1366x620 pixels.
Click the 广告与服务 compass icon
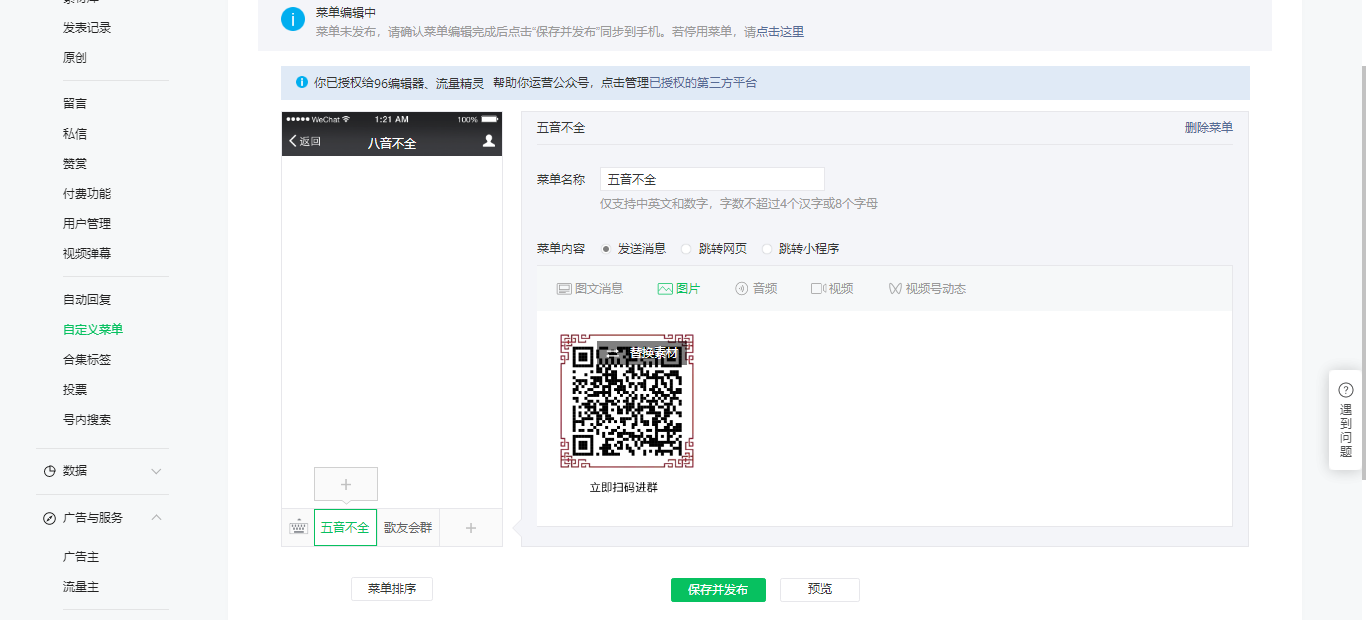50,518
